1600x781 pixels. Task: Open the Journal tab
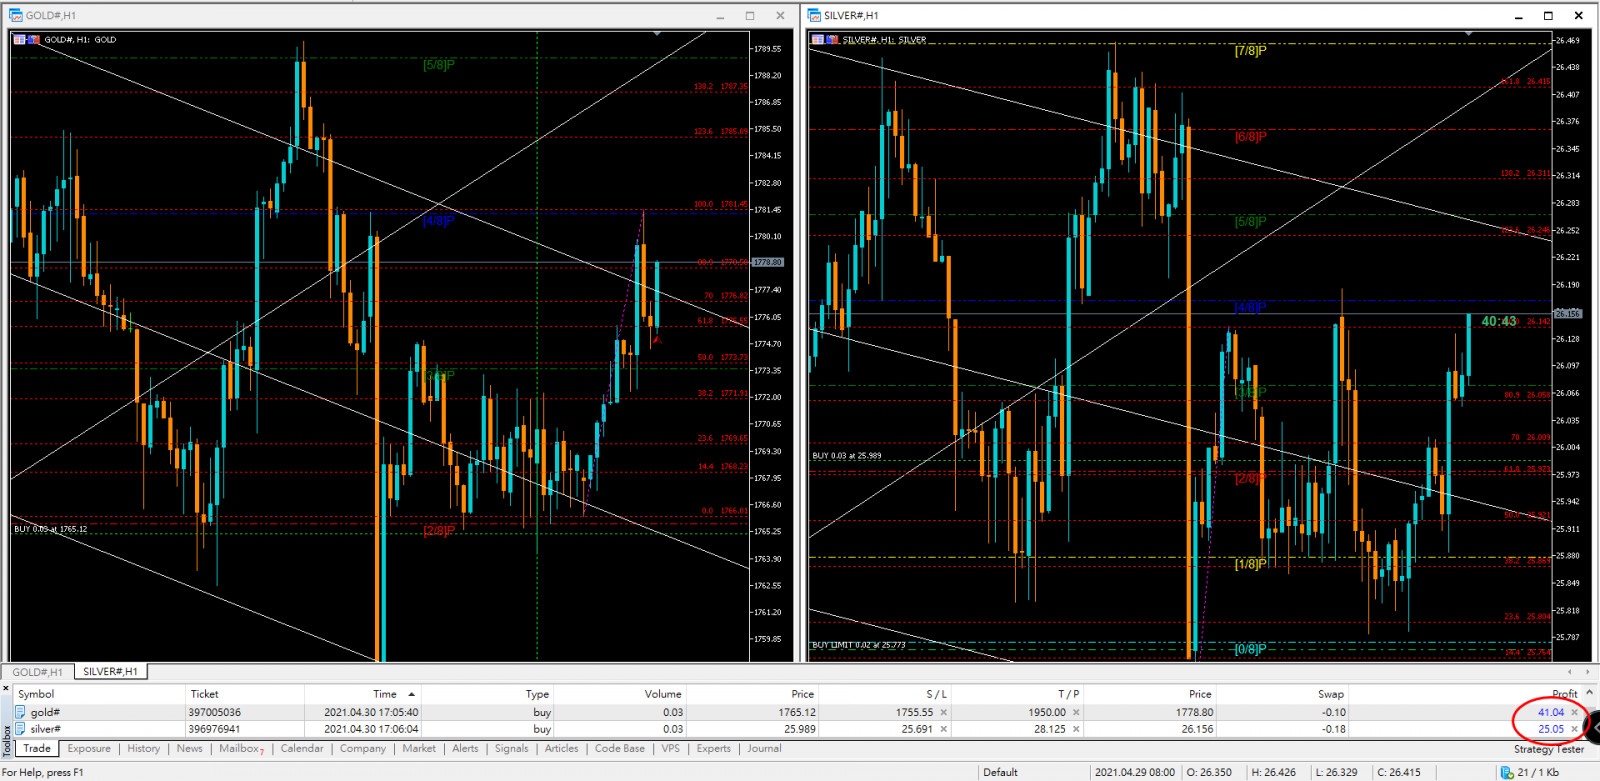coord(765,748)
